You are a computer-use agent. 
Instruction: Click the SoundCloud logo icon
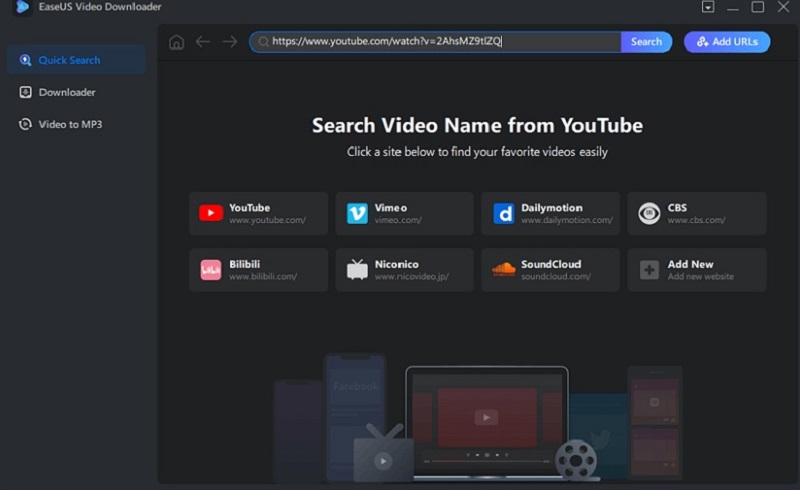[504, 269]
